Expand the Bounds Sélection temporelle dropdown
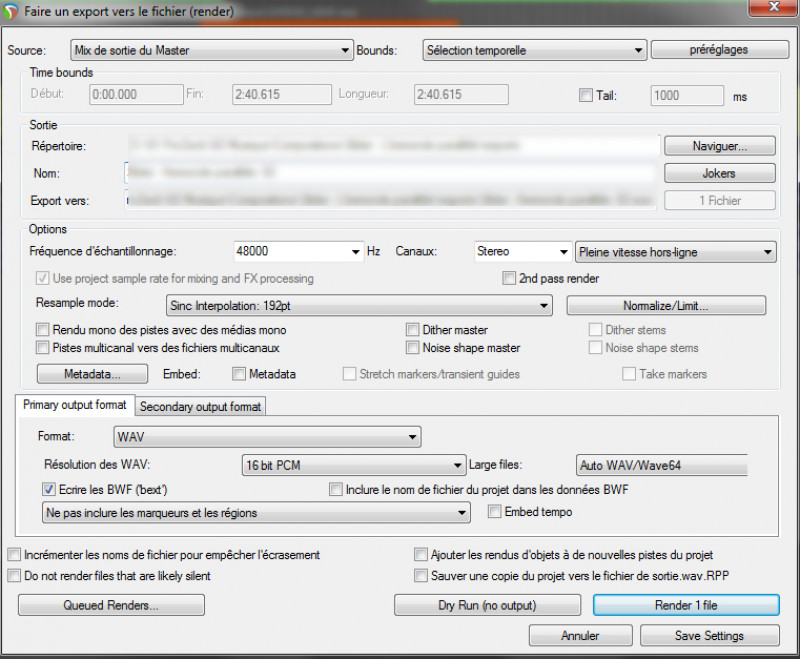 coord(534,50)
